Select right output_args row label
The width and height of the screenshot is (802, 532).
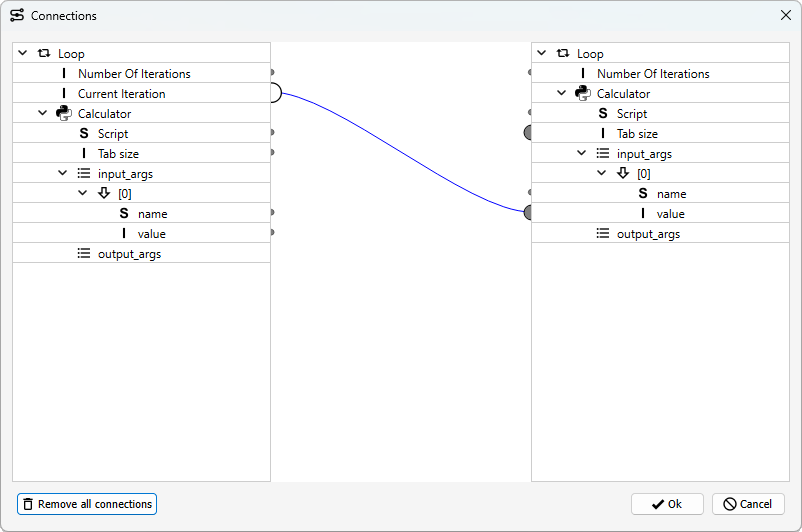click(x=649, y=234)
